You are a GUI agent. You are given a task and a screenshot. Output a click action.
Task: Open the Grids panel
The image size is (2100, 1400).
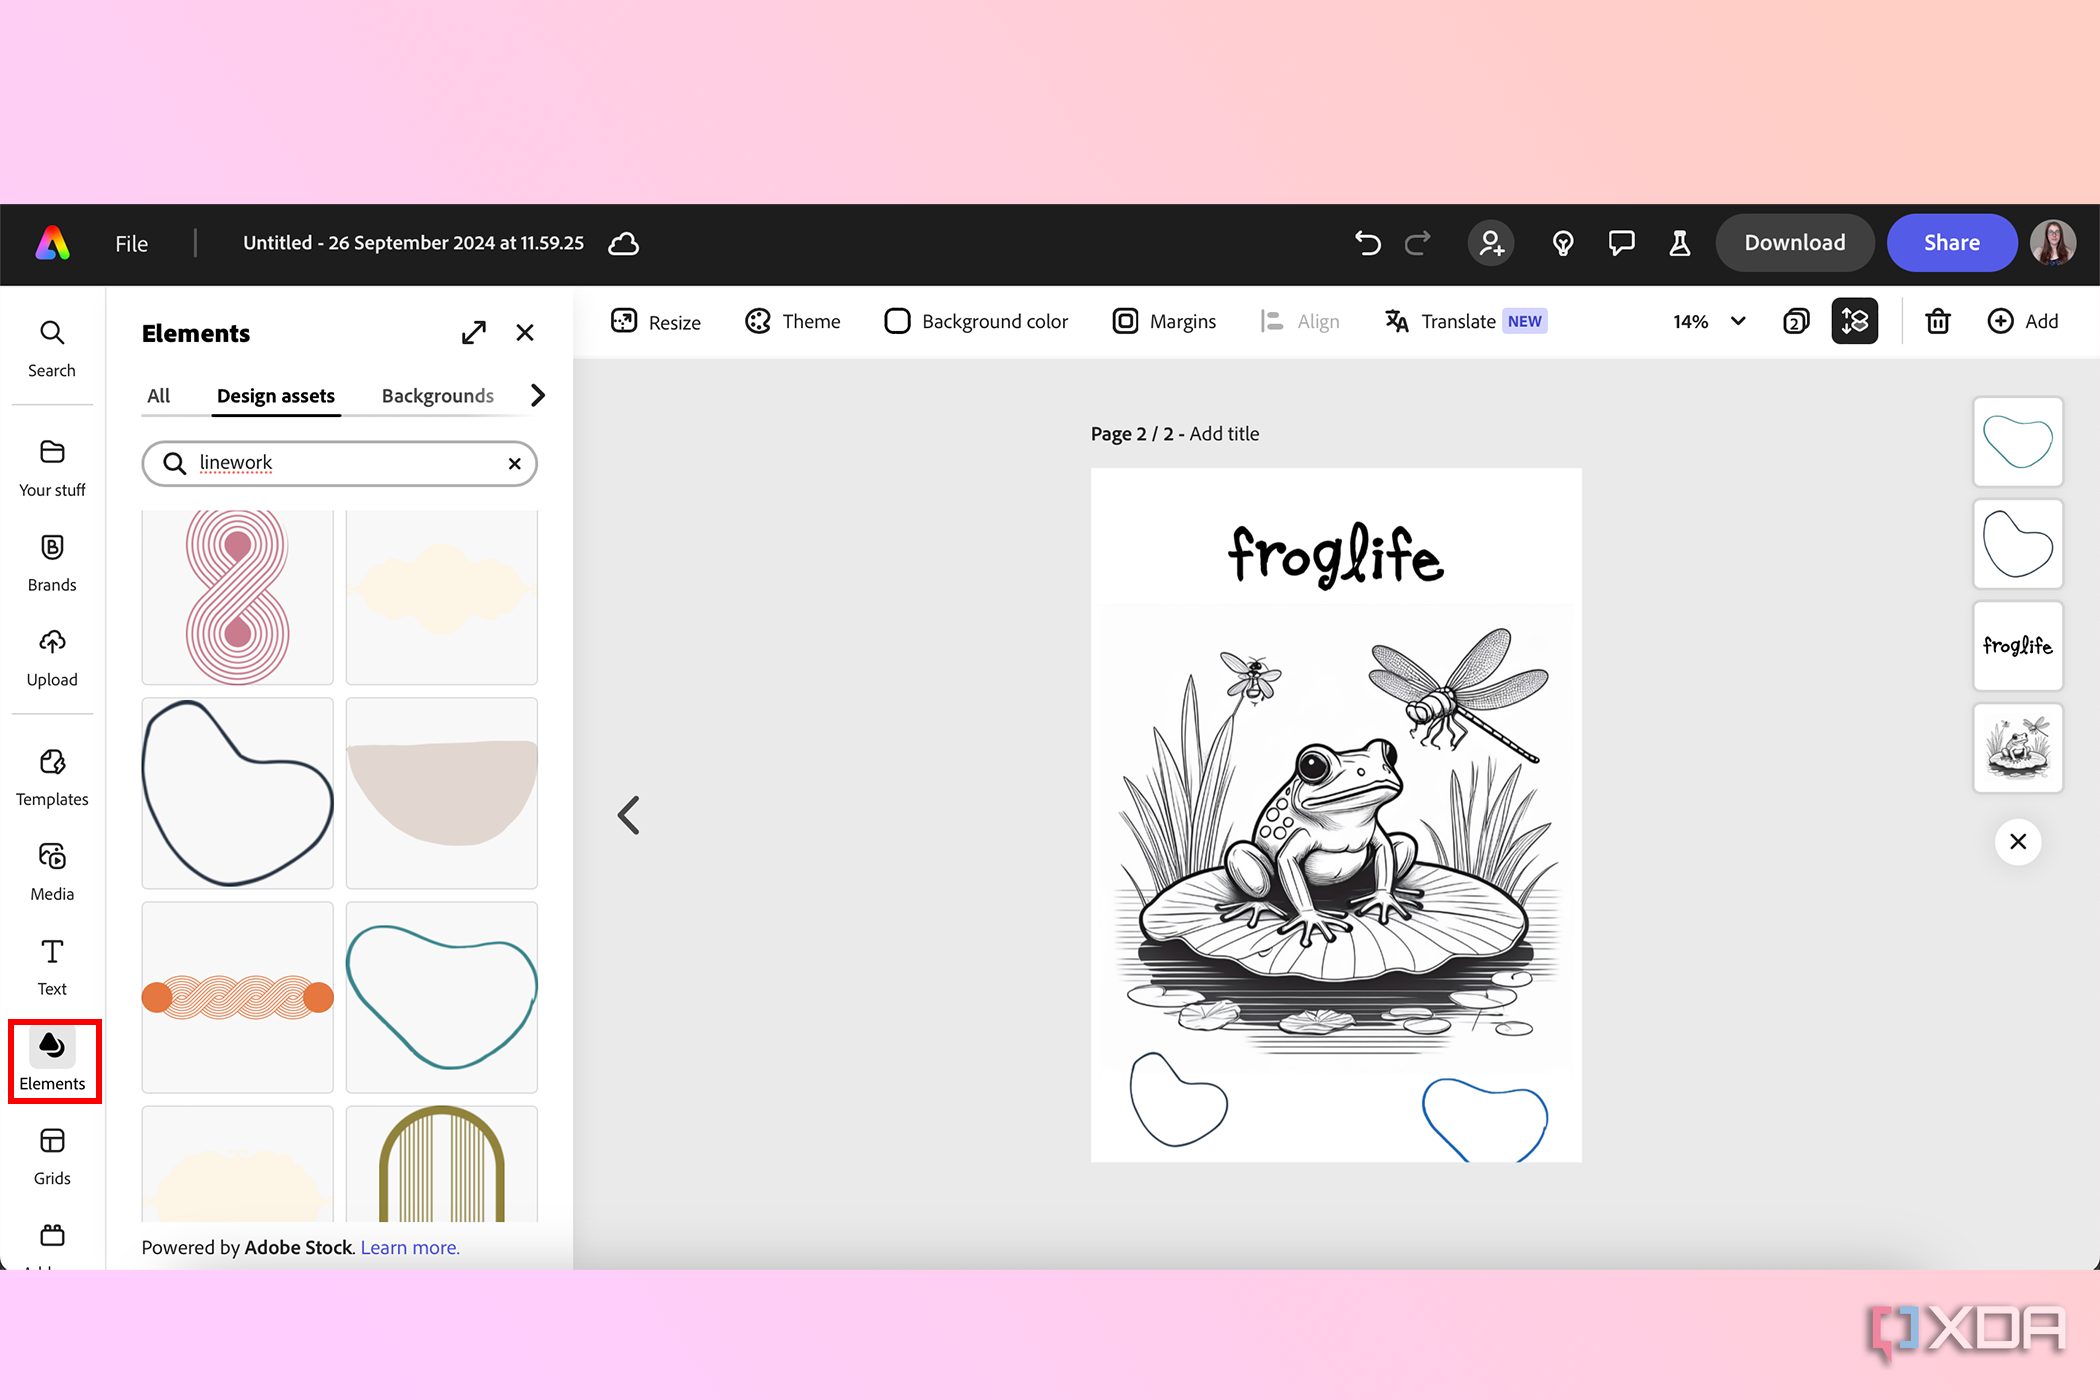tap(52, 1157)
